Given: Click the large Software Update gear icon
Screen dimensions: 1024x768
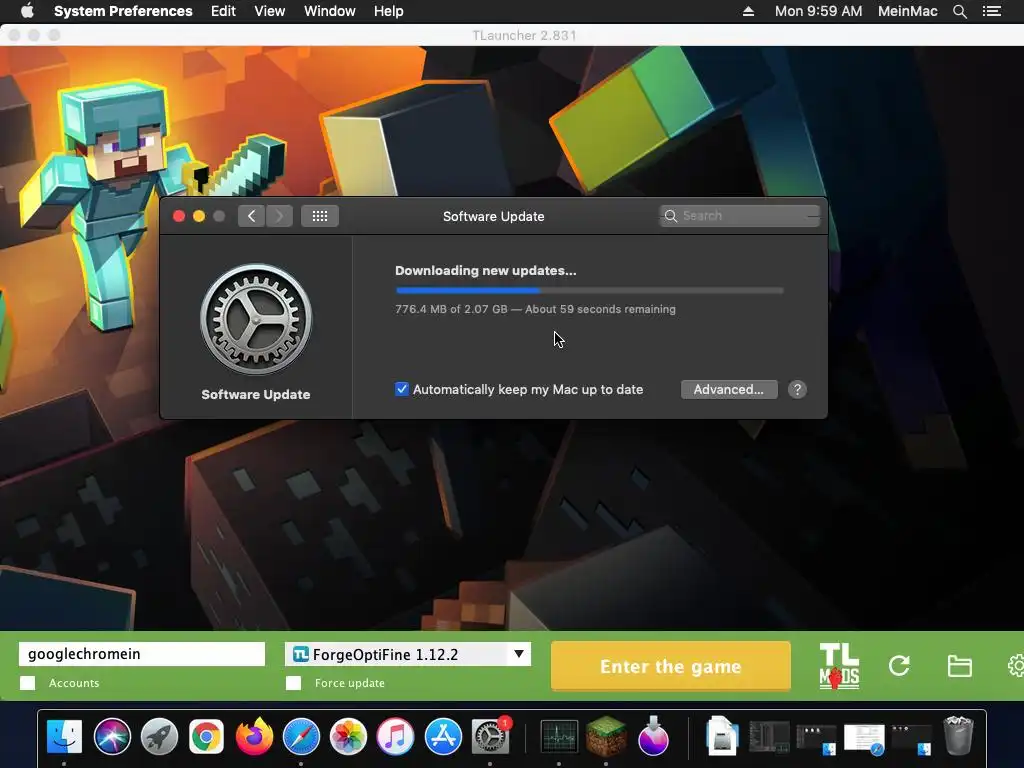Looking at the screenshot, I should click(256, 319).
